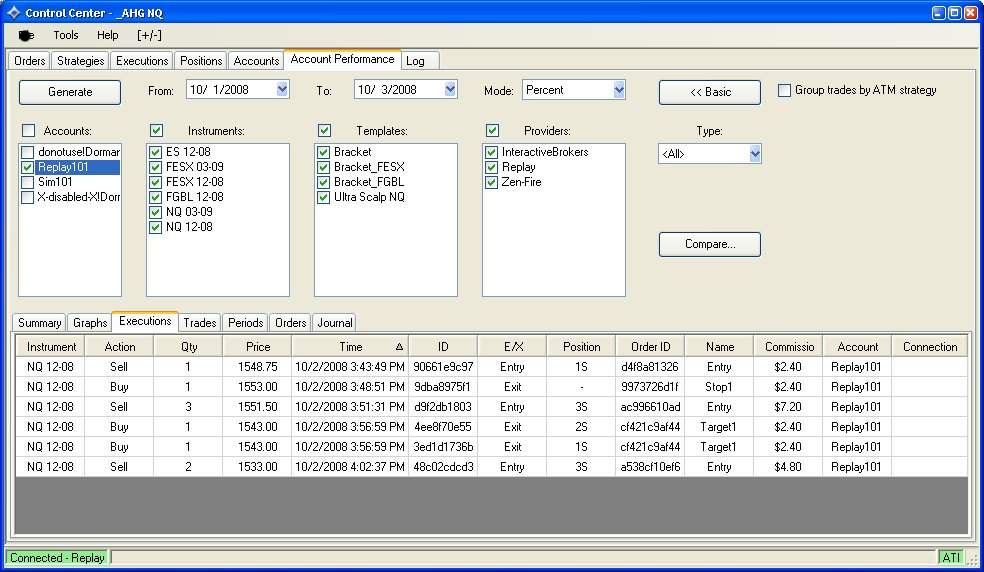This screenshot has width=984, height=572.
Task: Open the File menu icon
Action: tap(26, 35)
